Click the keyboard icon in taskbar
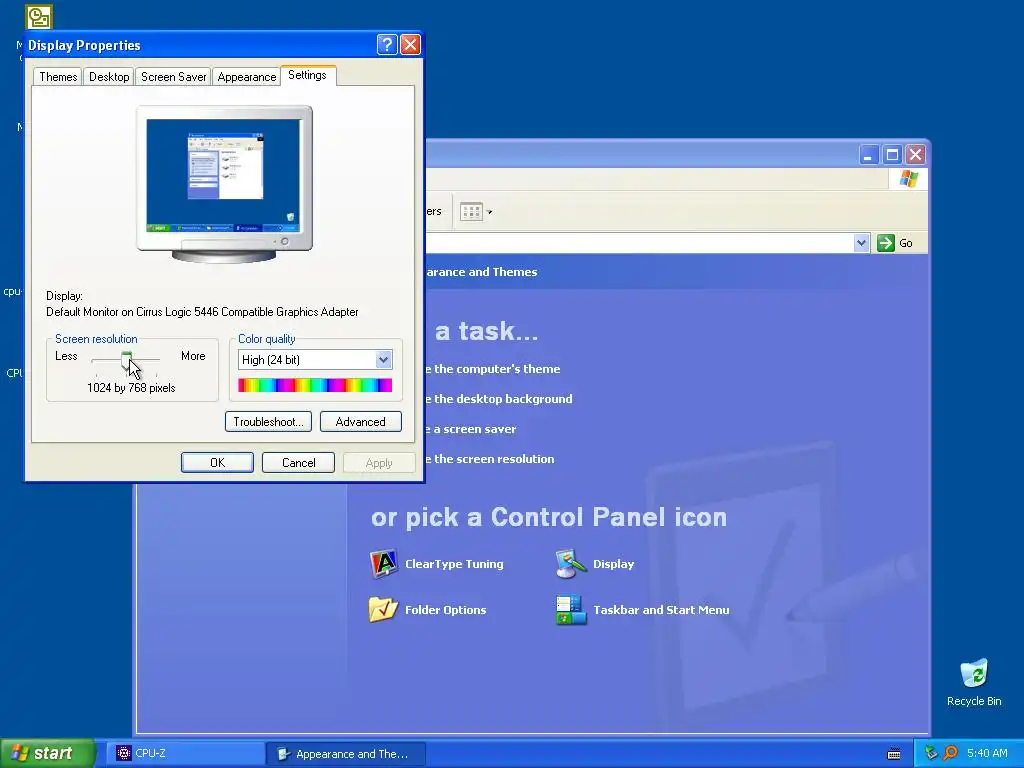 tap(894, 754)
